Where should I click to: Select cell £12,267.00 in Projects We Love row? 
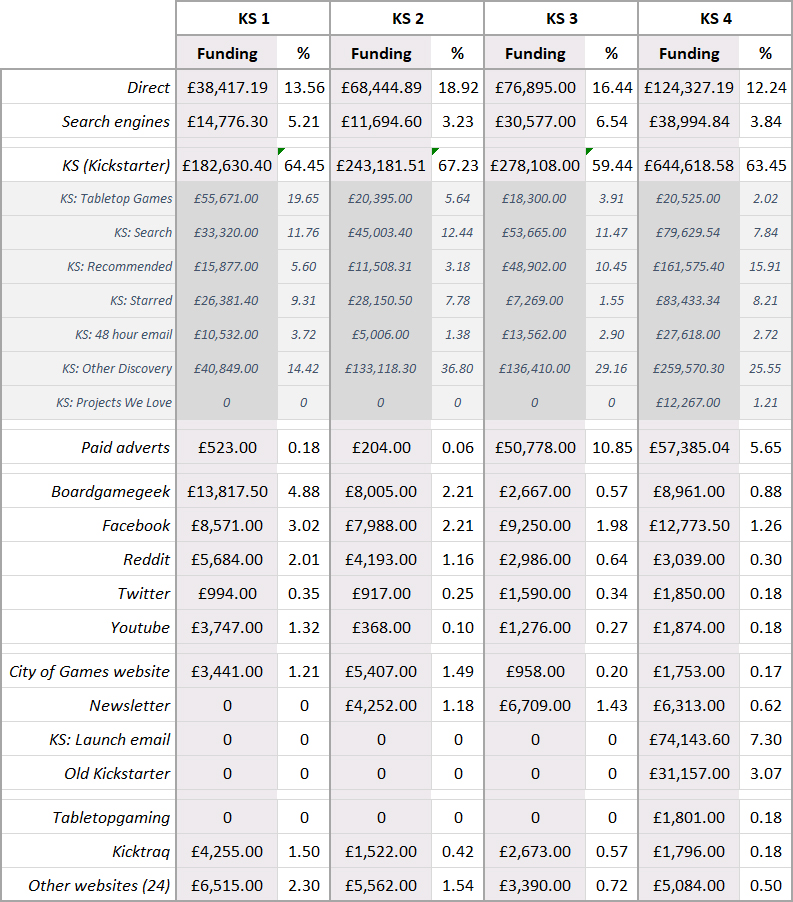688,402
